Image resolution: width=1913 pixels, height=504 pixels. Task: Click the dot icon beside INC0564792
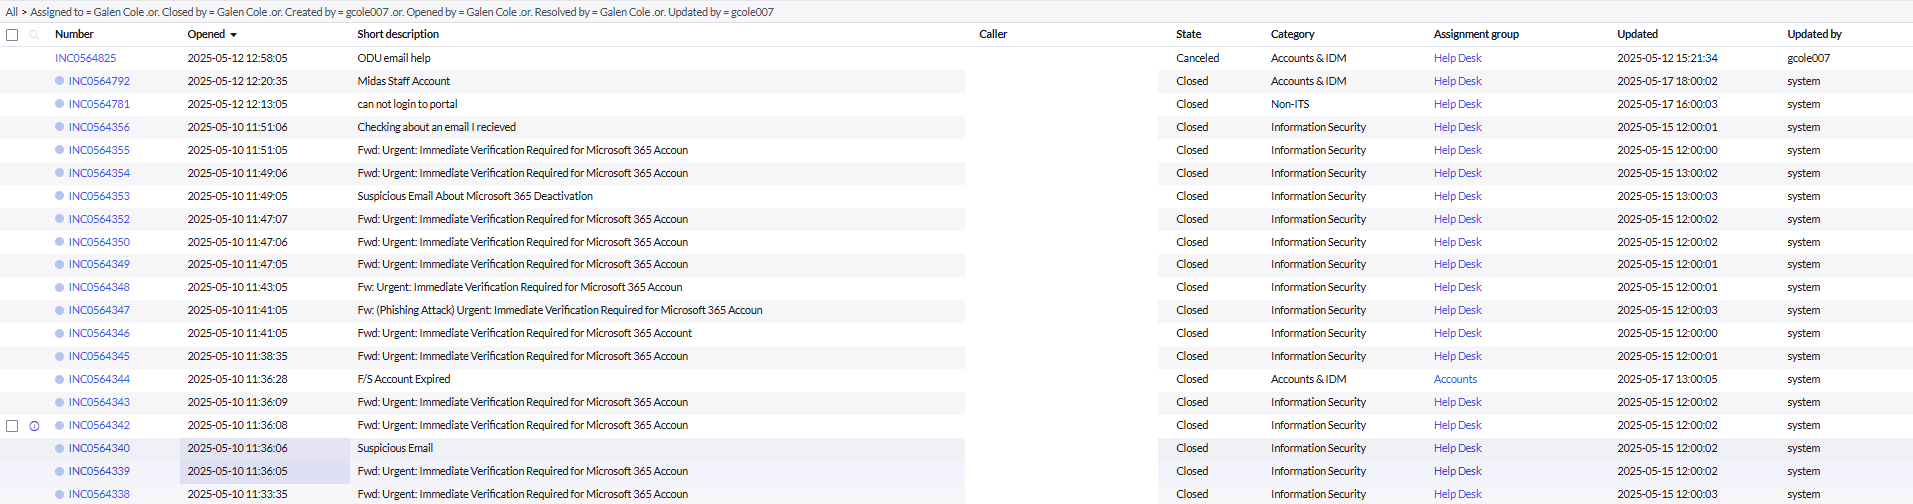(60, 81)
